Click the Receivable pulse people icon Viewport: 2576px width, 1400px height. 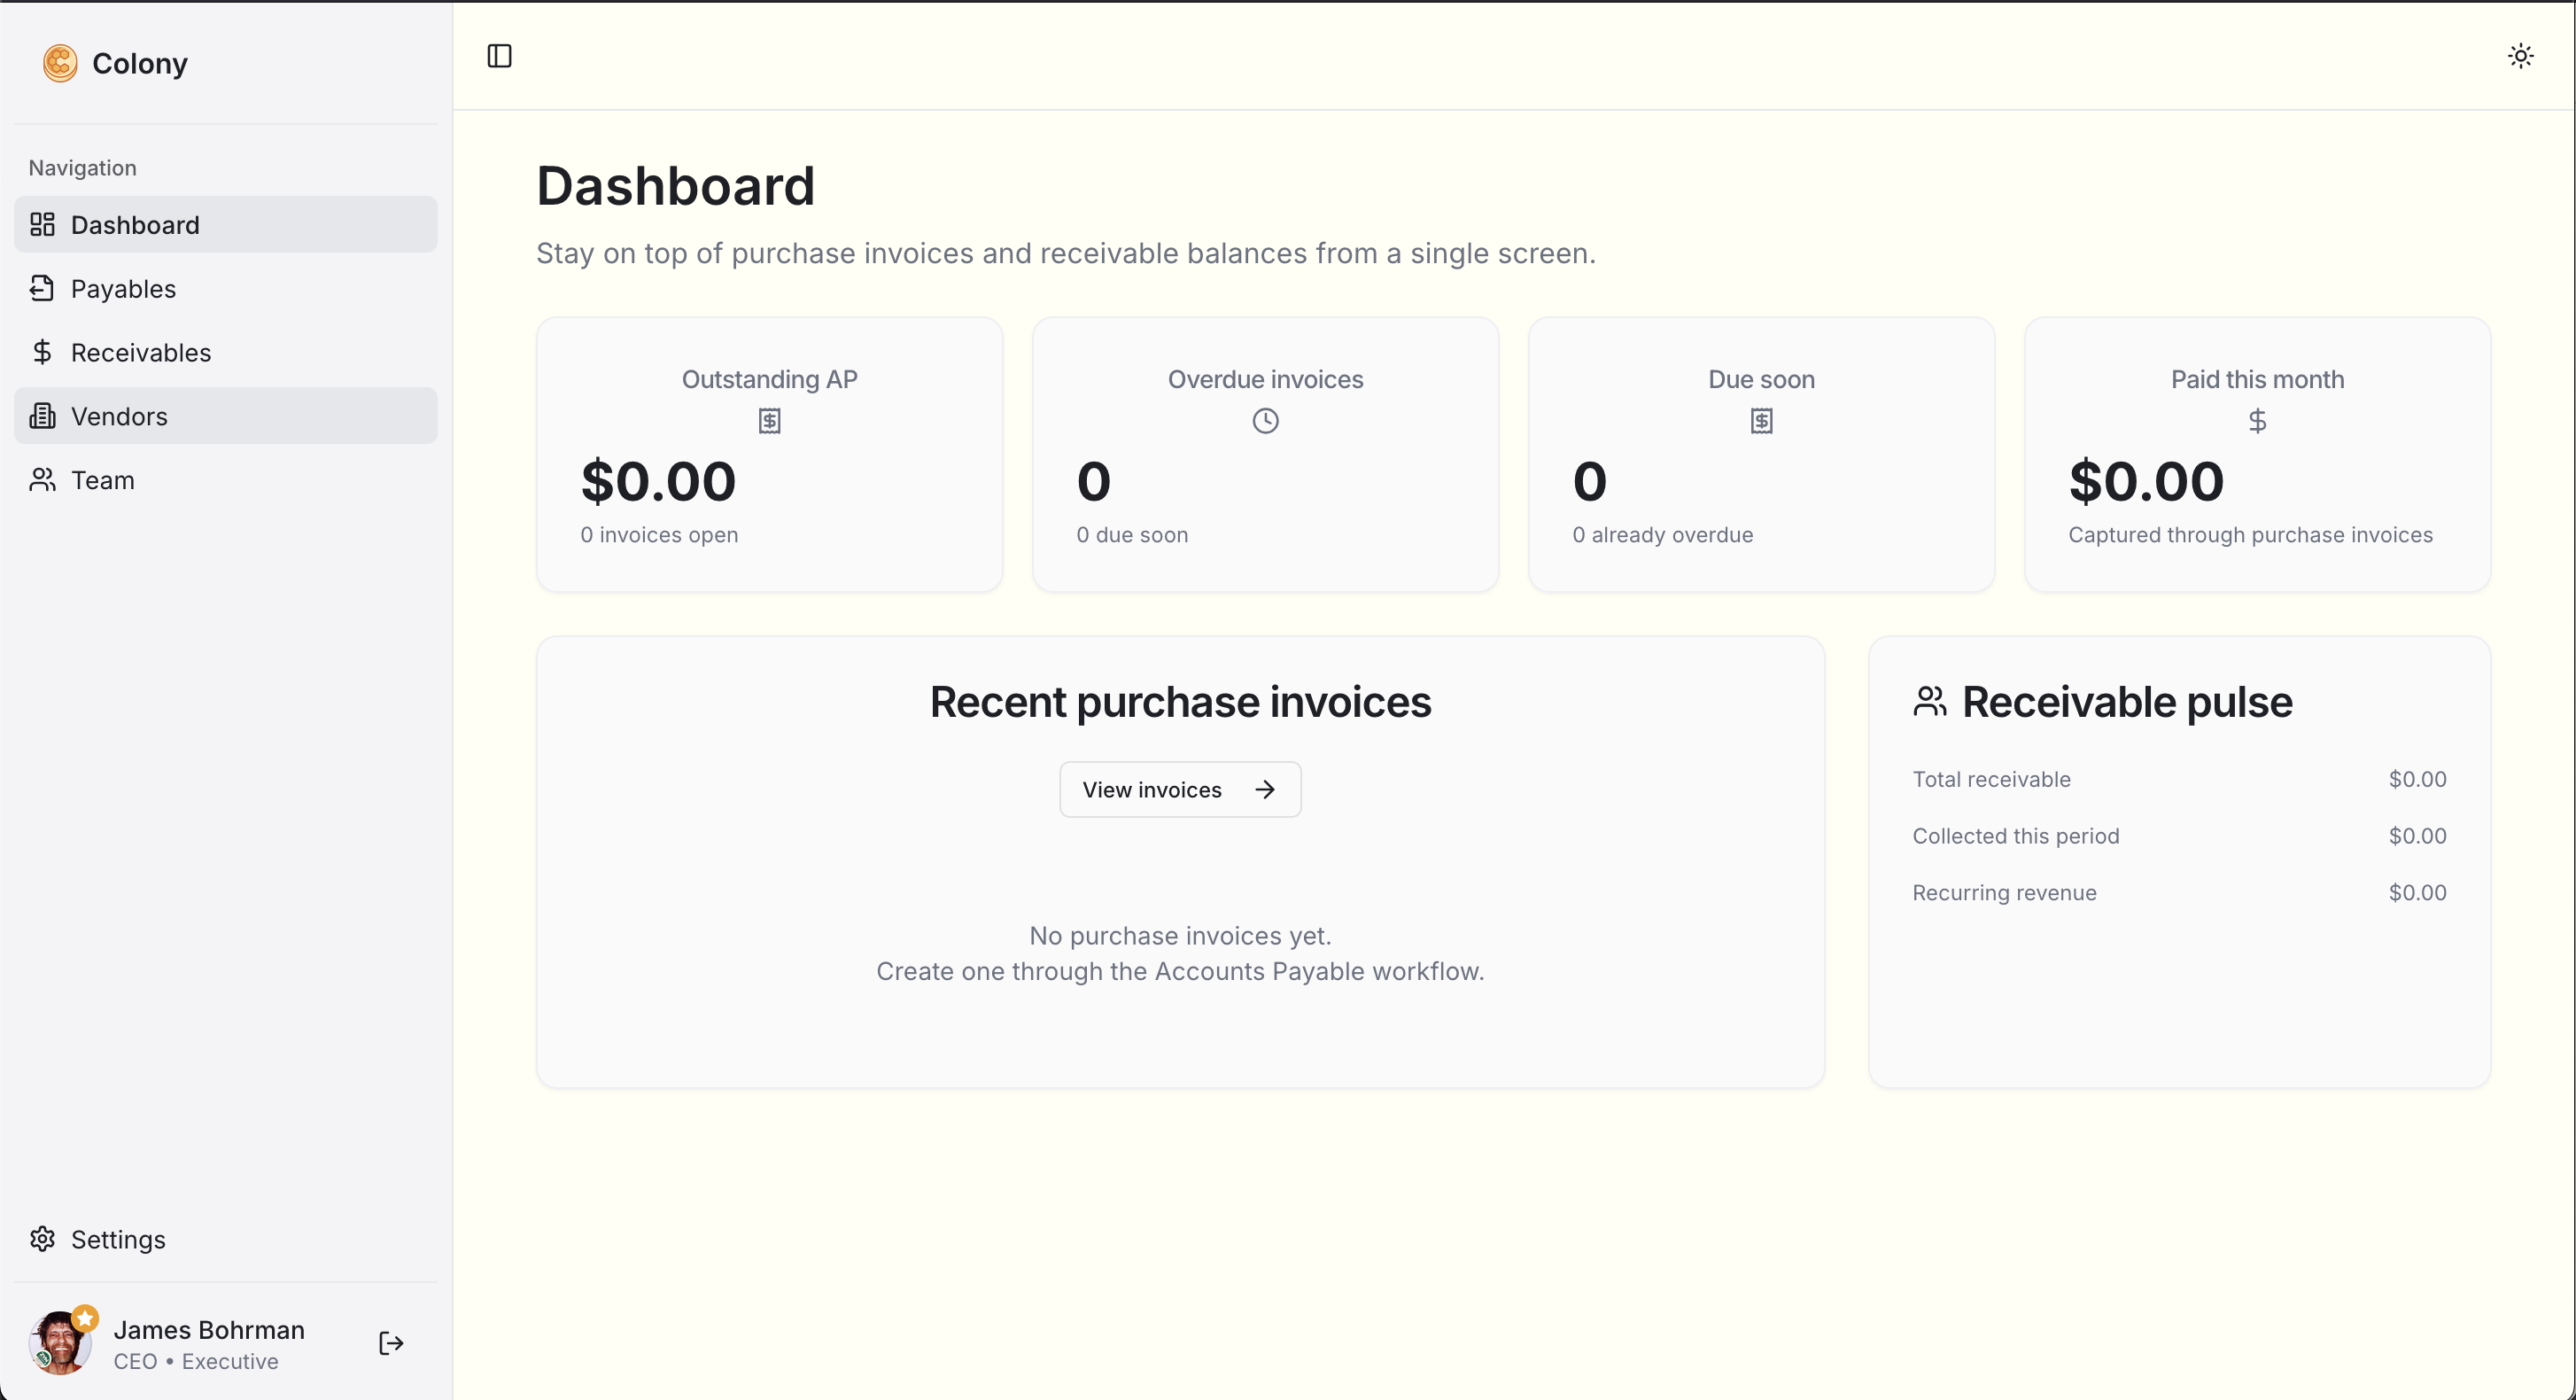pyautogui.click(x=1929, y=701)
